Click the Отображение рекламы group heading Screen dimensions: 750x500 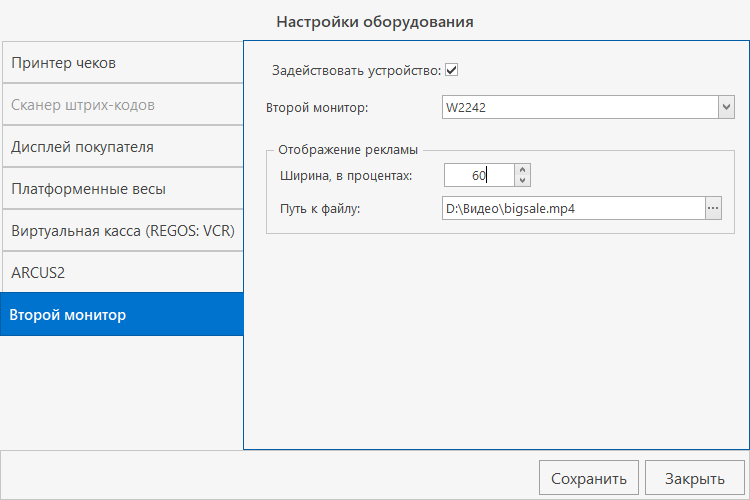[x=347, y=150]
